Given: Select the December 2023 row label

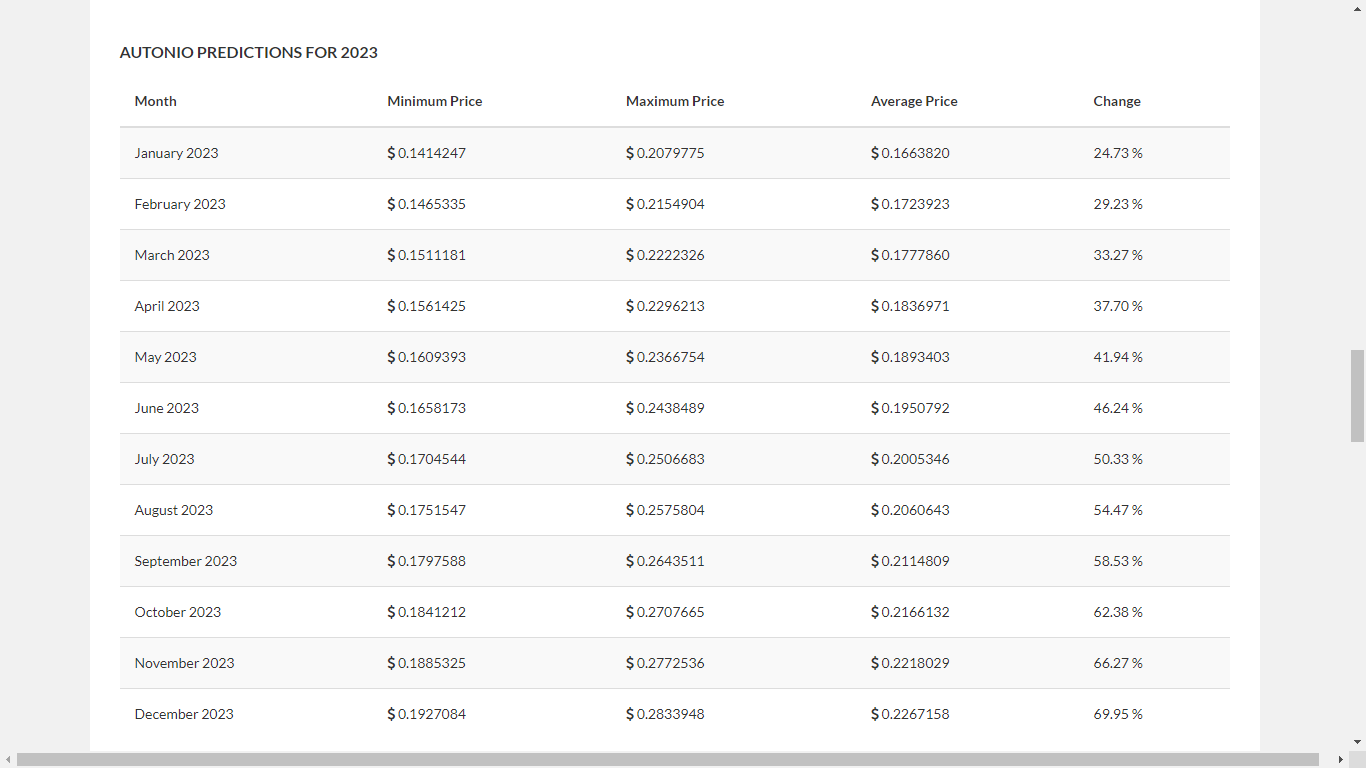Looking at the screenshot, I should (x=184, y=714).
